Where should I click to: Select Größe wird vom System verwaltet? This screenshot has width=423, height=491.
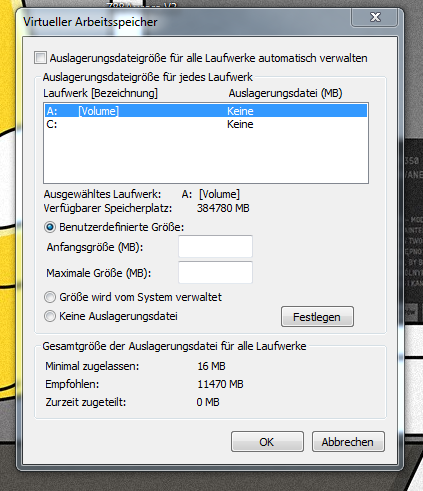click(50, 297)
